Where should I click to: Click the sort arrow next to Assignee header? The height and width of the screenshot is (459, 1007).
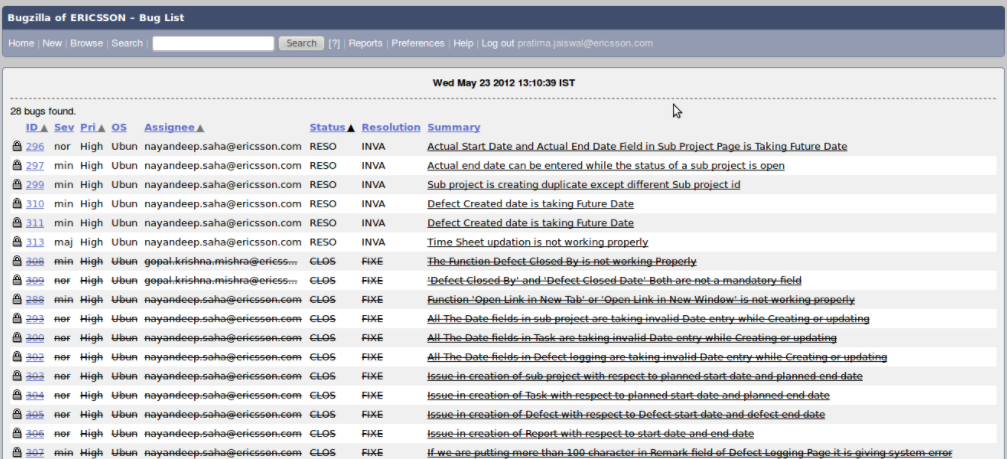pos(200,128)
